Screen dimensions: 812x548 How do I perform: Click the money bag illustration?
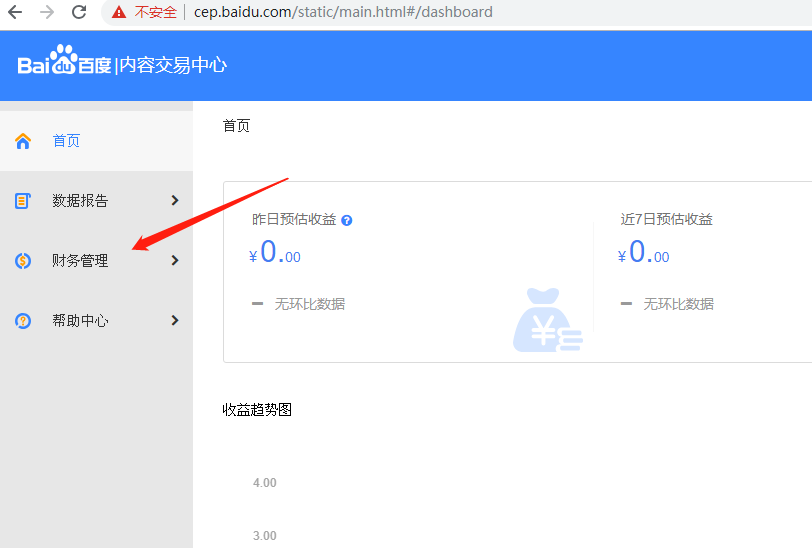click(547, 320)
